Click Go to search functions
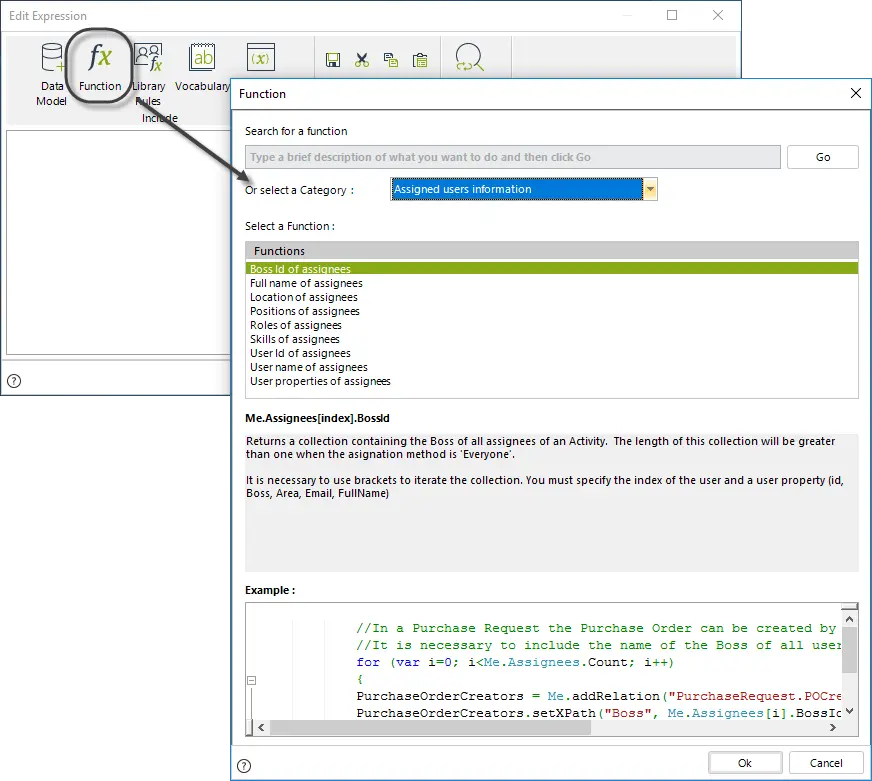Image resolution: width=872 pixels, height=781 pixels. coord(823,157)
